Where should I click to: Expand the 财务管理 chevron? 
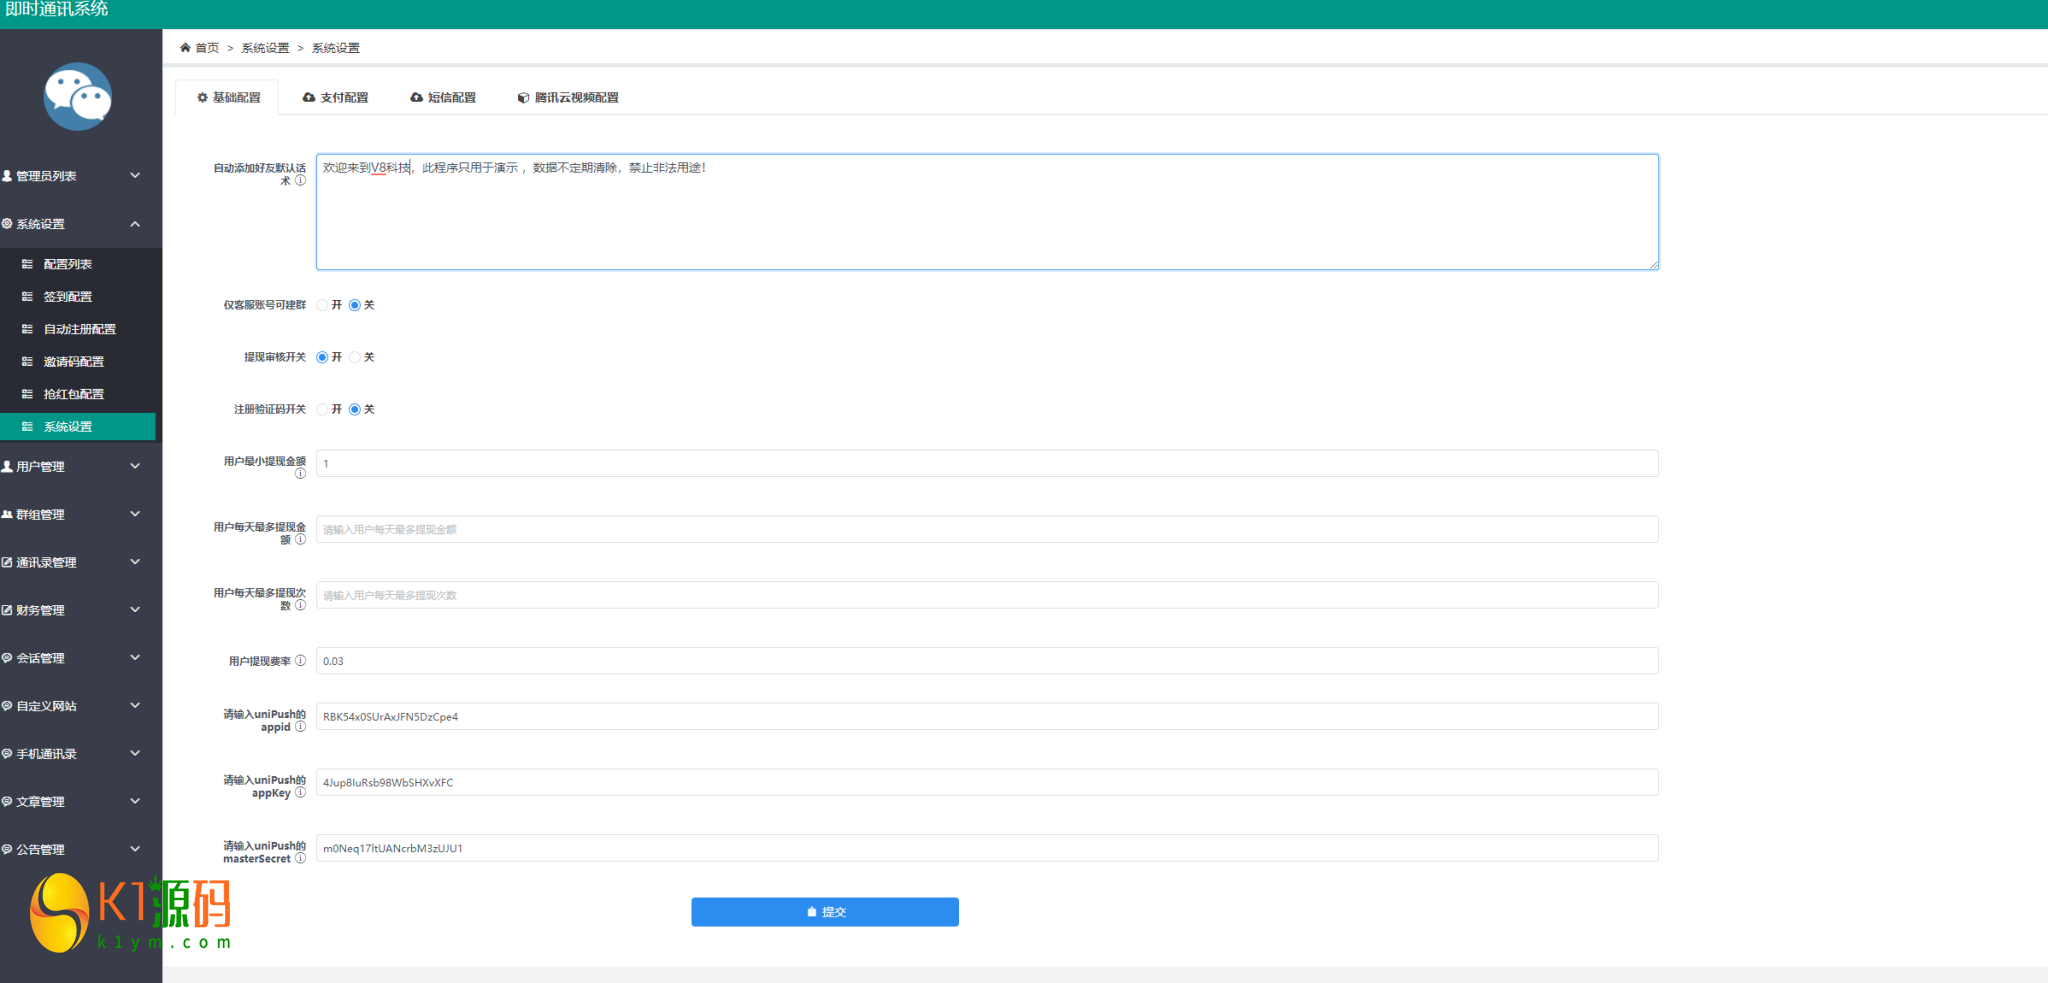[x=135, y=610]
